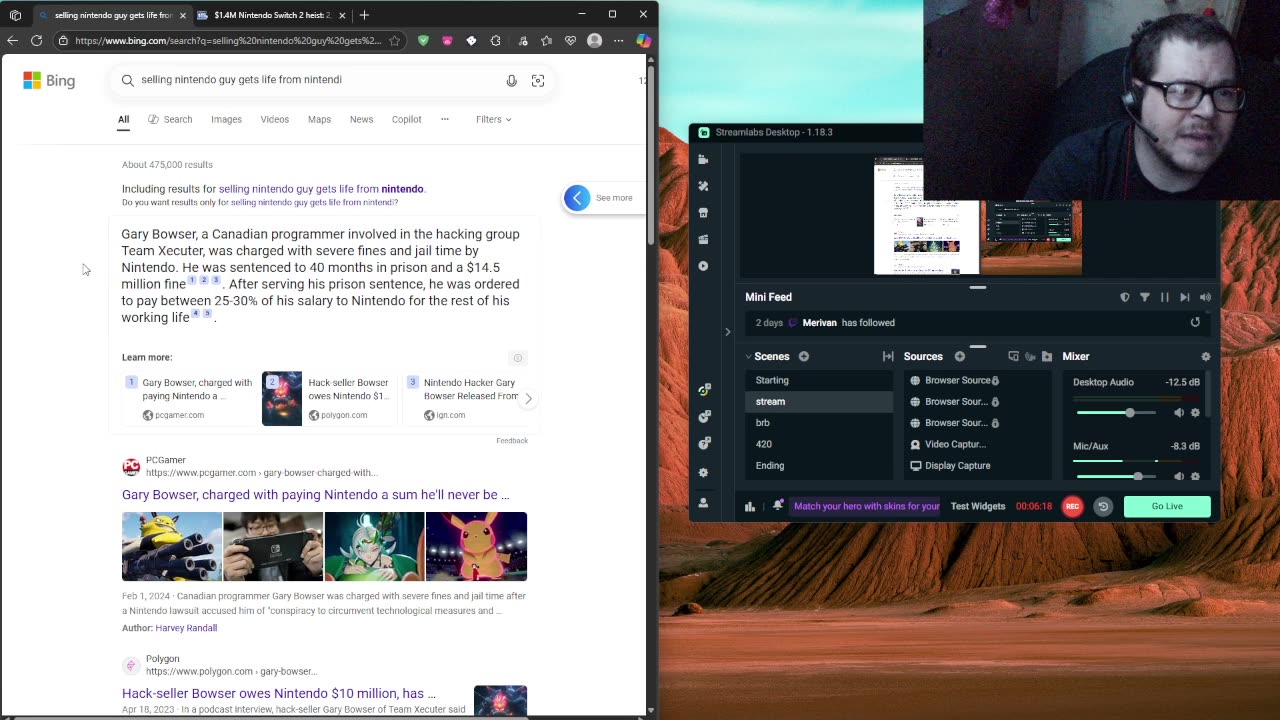Viewport: 1280px width, 720px height.
Task: Open the Pikachu result thumbnail image
Action: [x=476, y=547]
